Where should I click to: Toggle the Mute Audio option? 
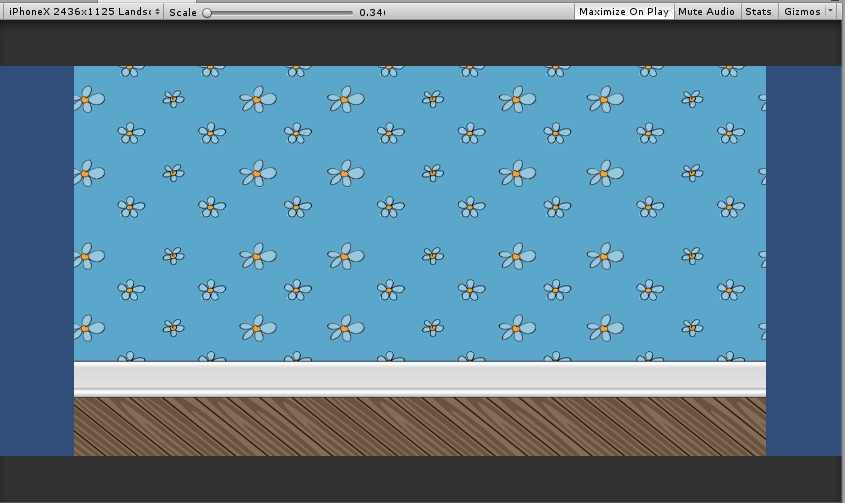[x=706, y=12]
